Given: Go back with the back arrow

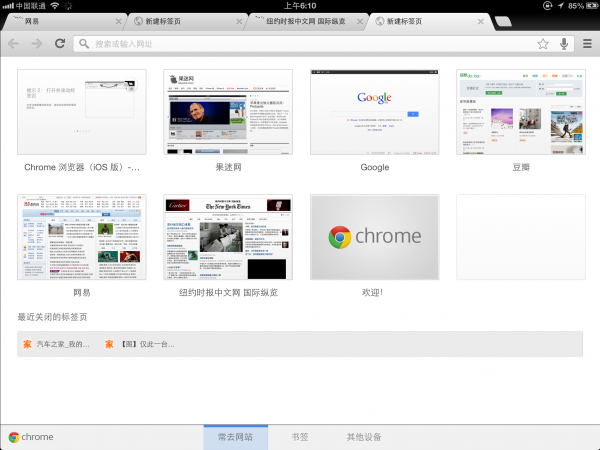Looking at the screenshot, I should click(x=13, y=44).
